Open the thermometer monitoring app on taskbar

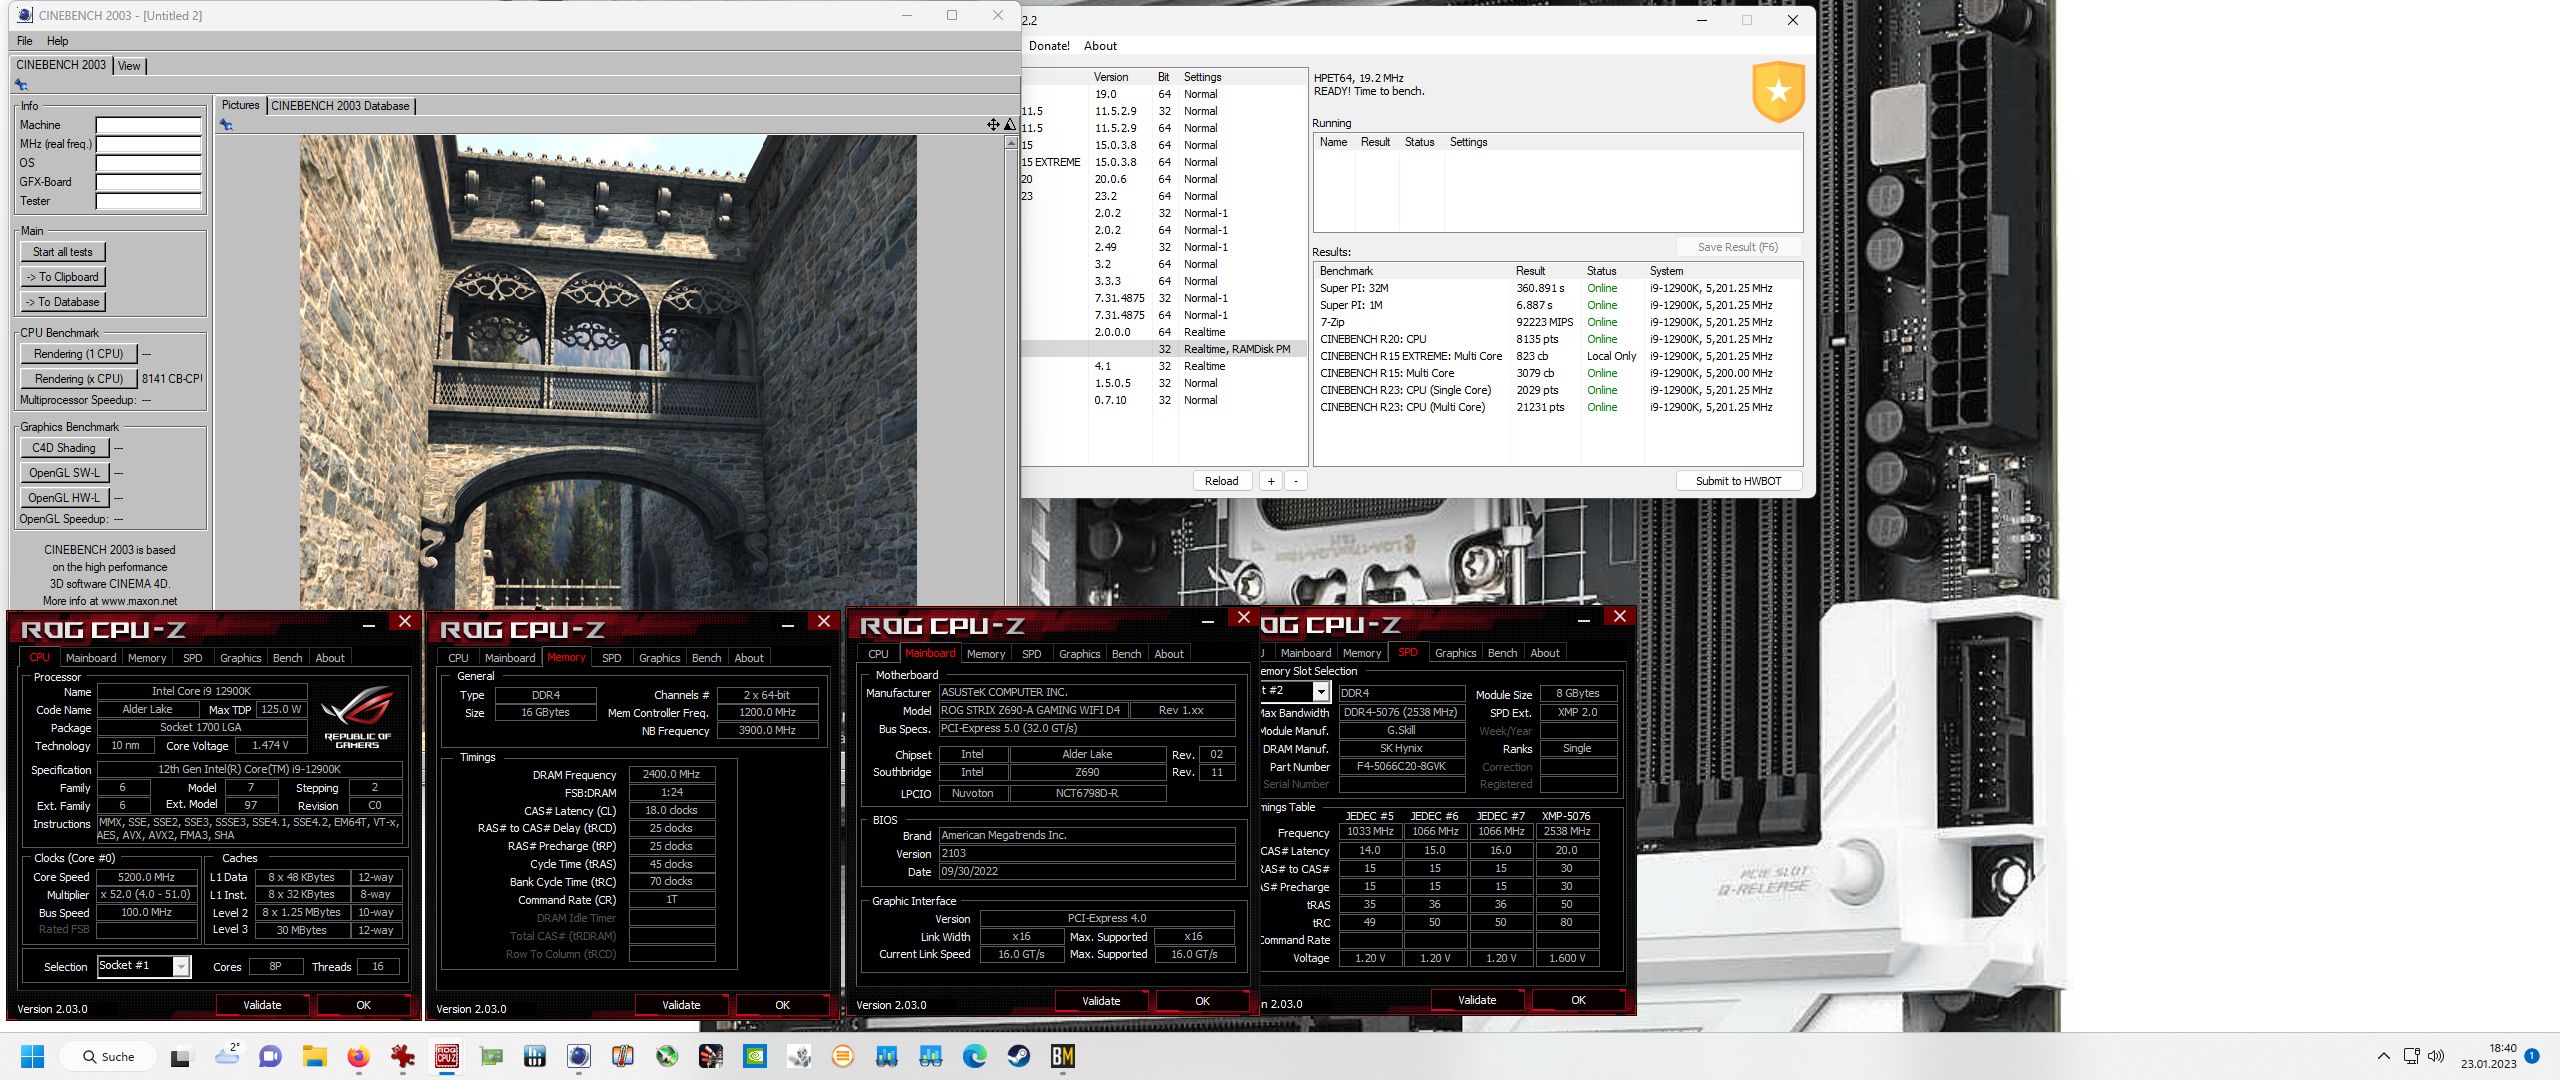pos(623,1056)
